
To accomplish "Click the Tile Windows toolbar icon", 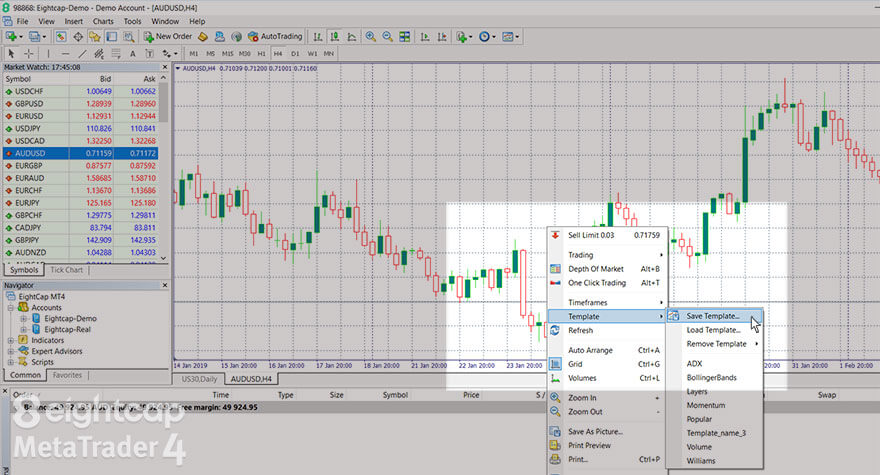I will point(405,36).
